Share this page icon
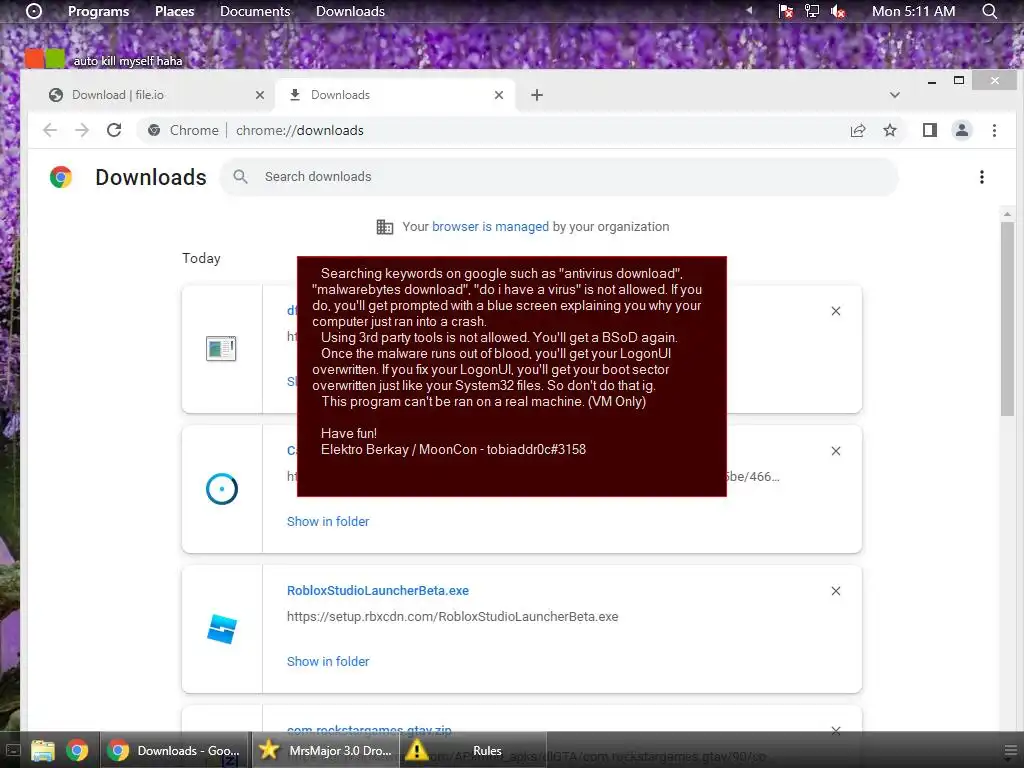Screen dimensions: 1024x768 [x=857, y=130]
